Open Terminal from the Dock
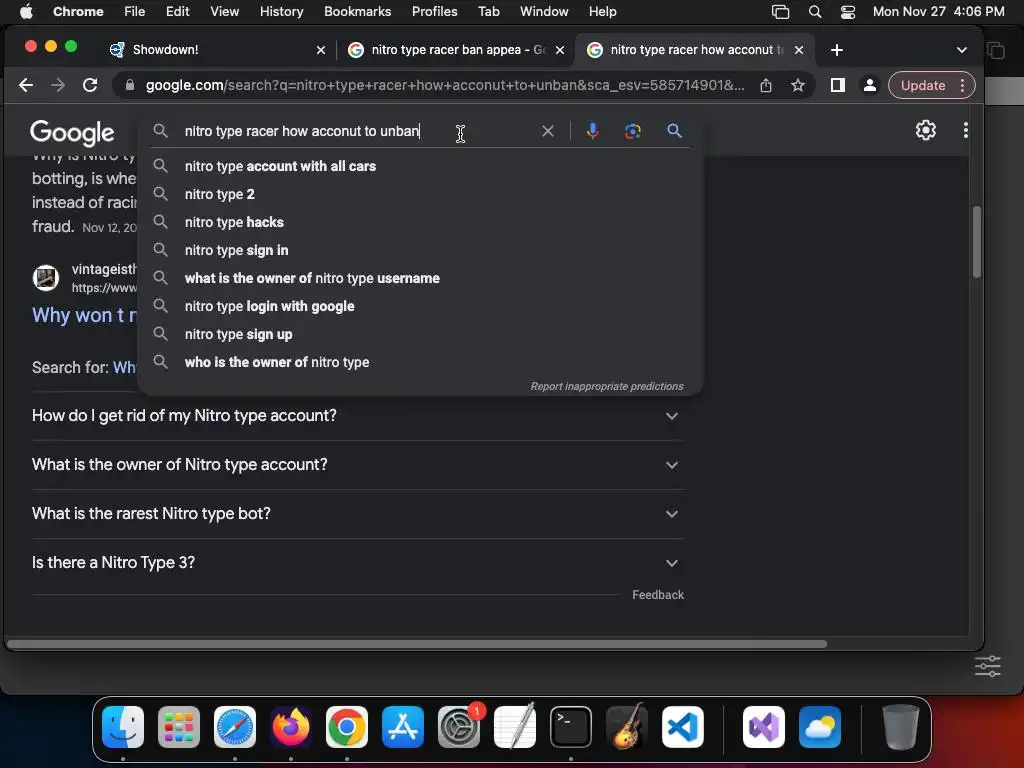 click(x=571, y=727)
